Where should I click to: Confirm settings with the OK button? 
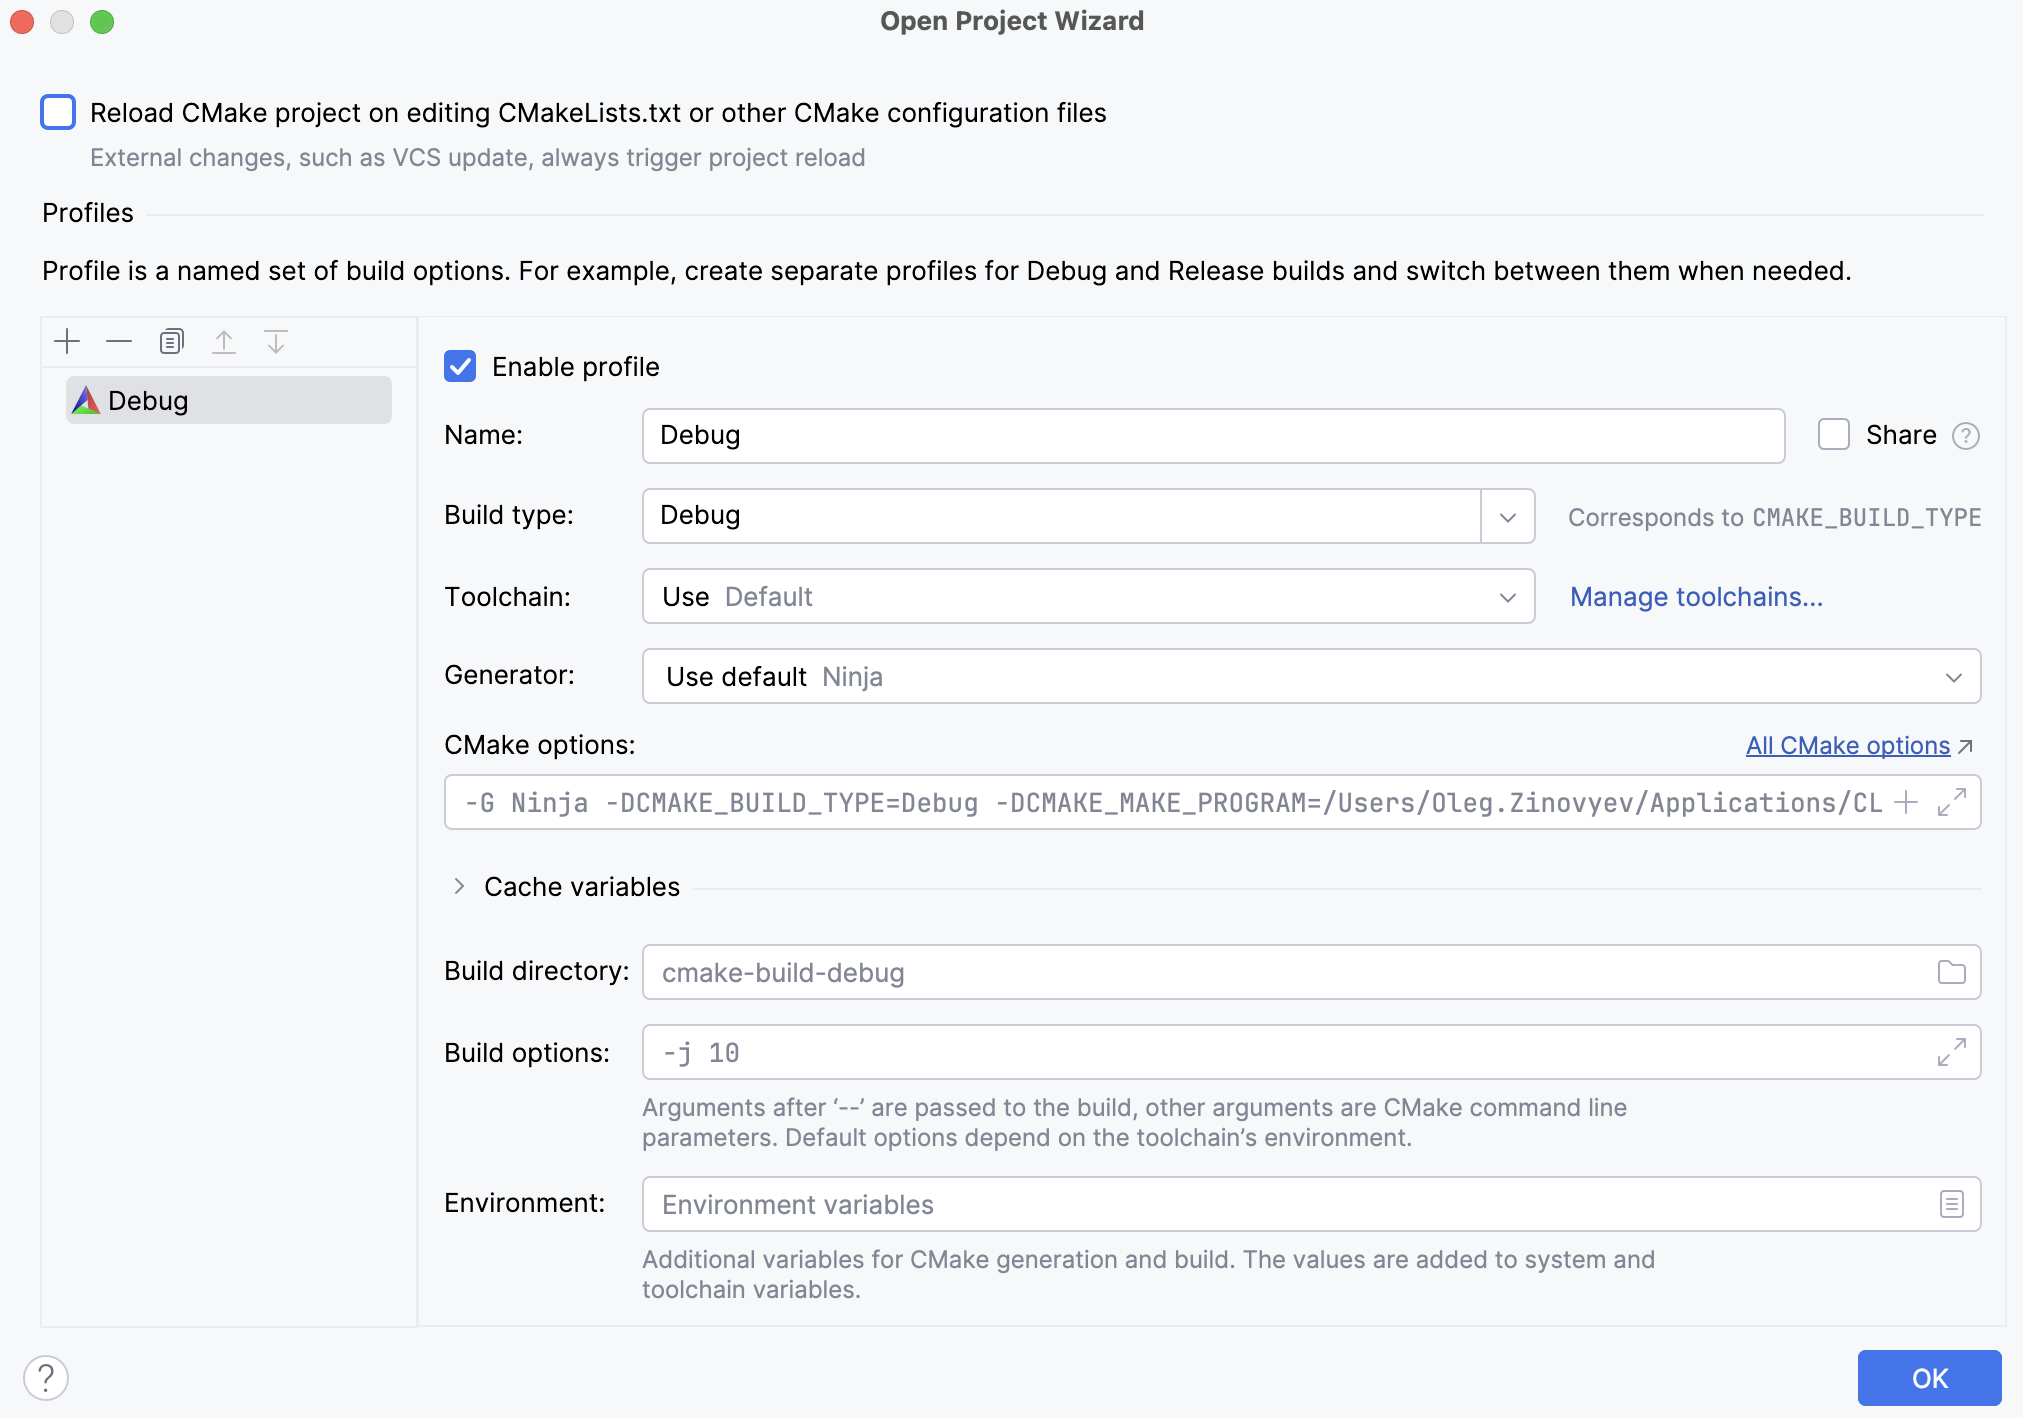pyautogui.click(x=1928, y=1377)
